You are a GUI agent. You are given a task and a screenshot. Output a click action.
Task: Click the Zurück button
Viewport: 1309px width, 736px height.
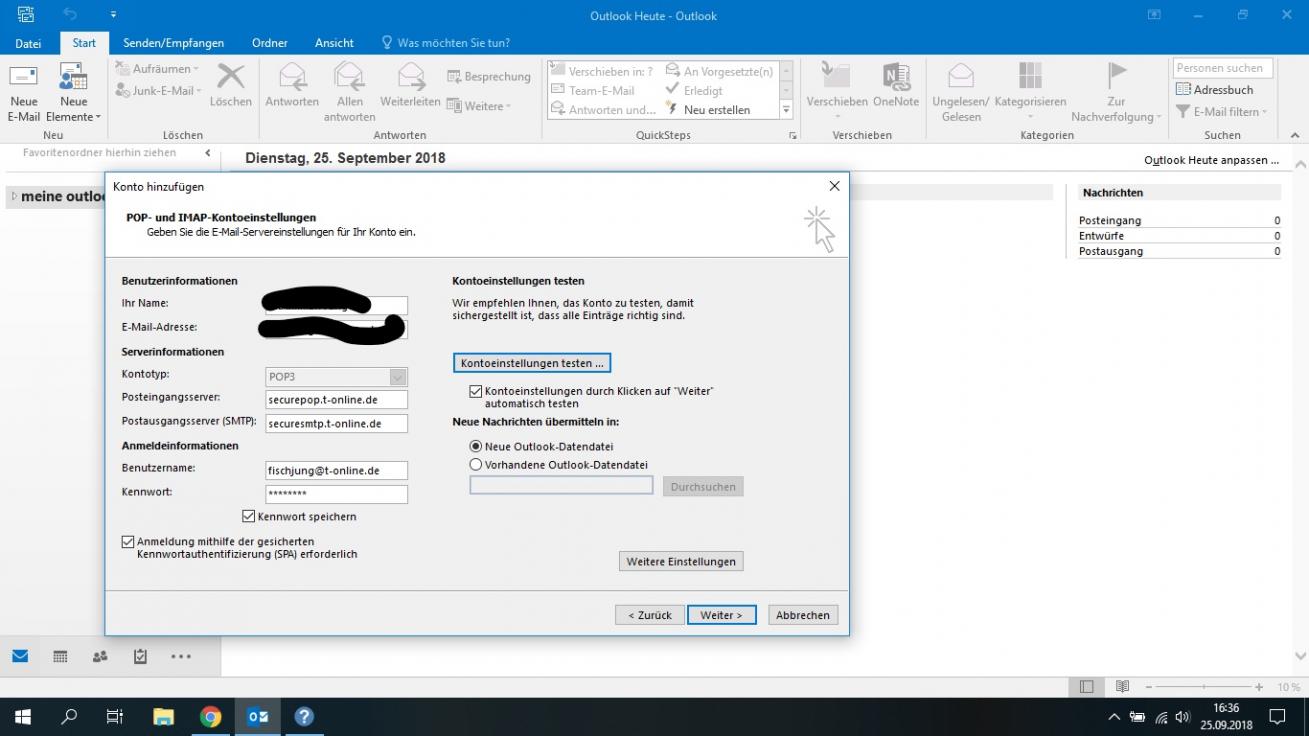pyautogui.click(x=650, y=615)
